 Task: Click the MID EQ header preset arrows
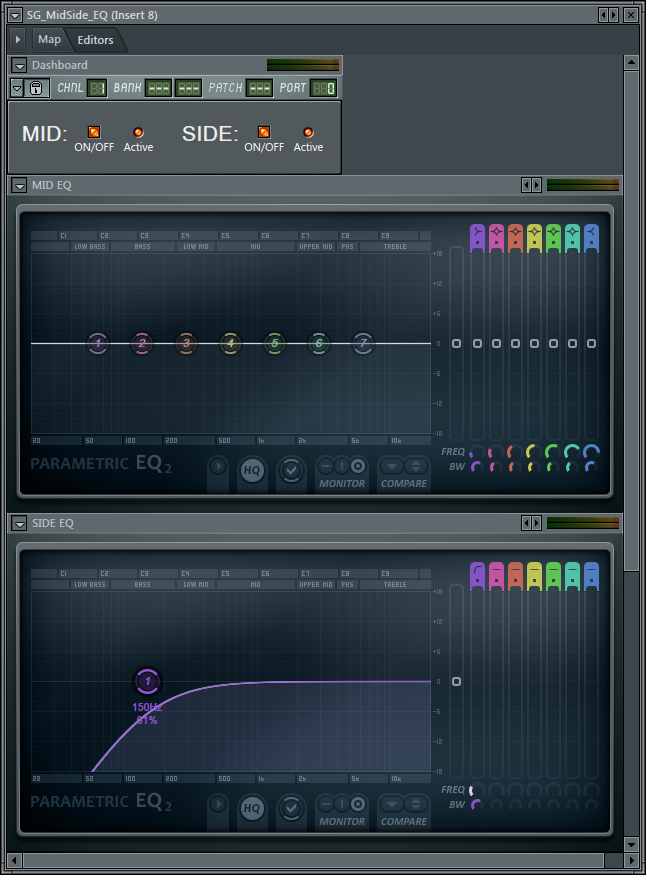[531, 185]
